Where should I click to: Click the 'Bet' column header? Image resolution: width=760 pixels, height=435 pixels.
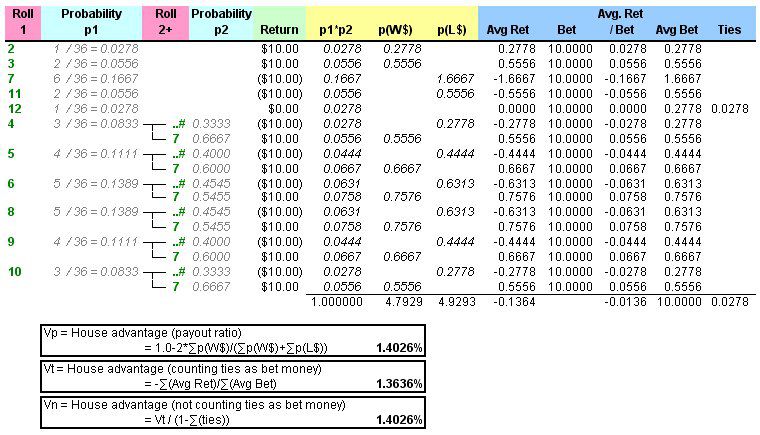tap(567, 30)
